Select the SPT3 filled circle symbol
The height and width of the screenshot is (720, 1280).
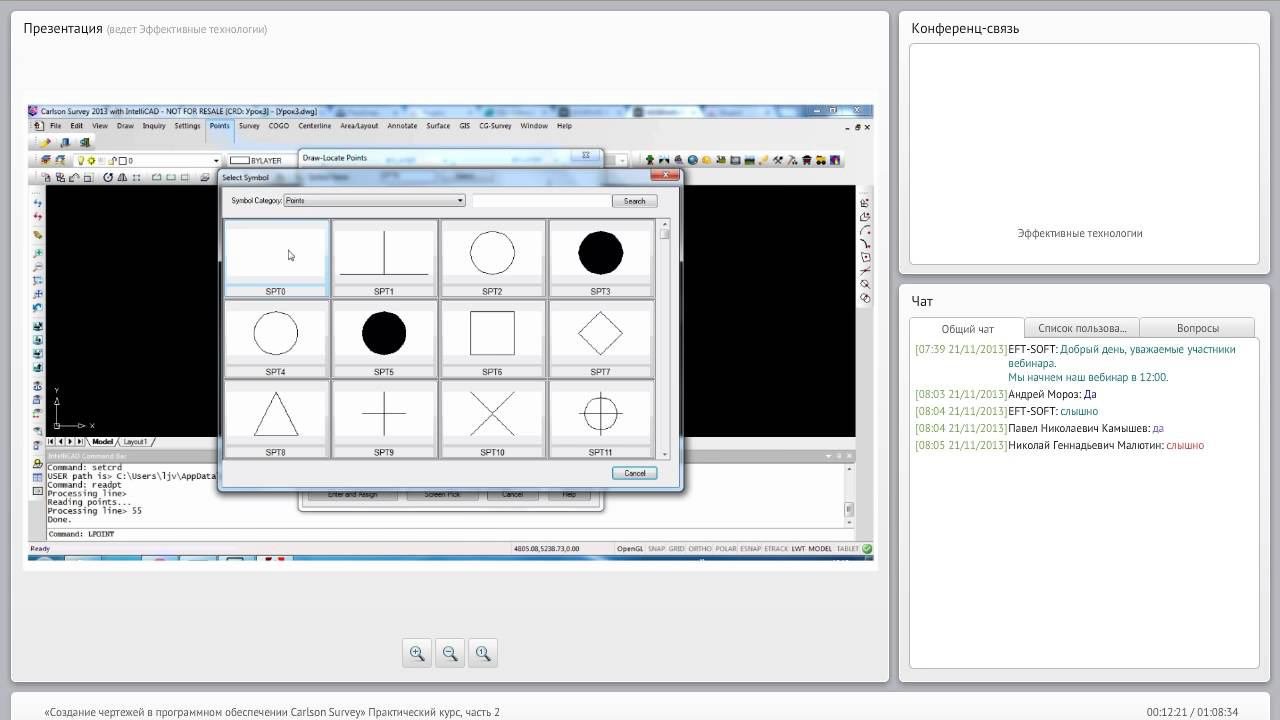600,253
